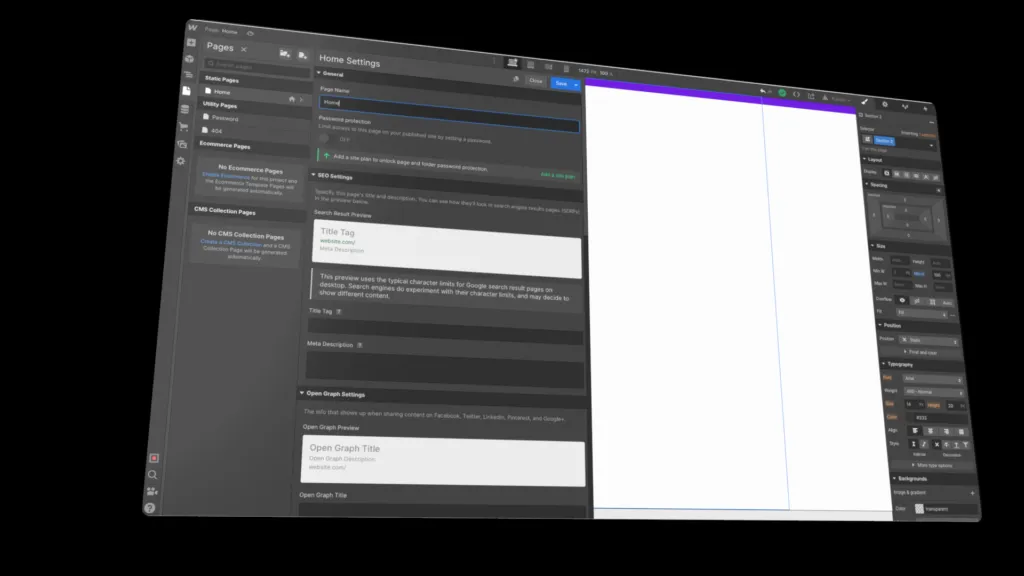Switch to the Element Settings gear tab

pos(885,104)
